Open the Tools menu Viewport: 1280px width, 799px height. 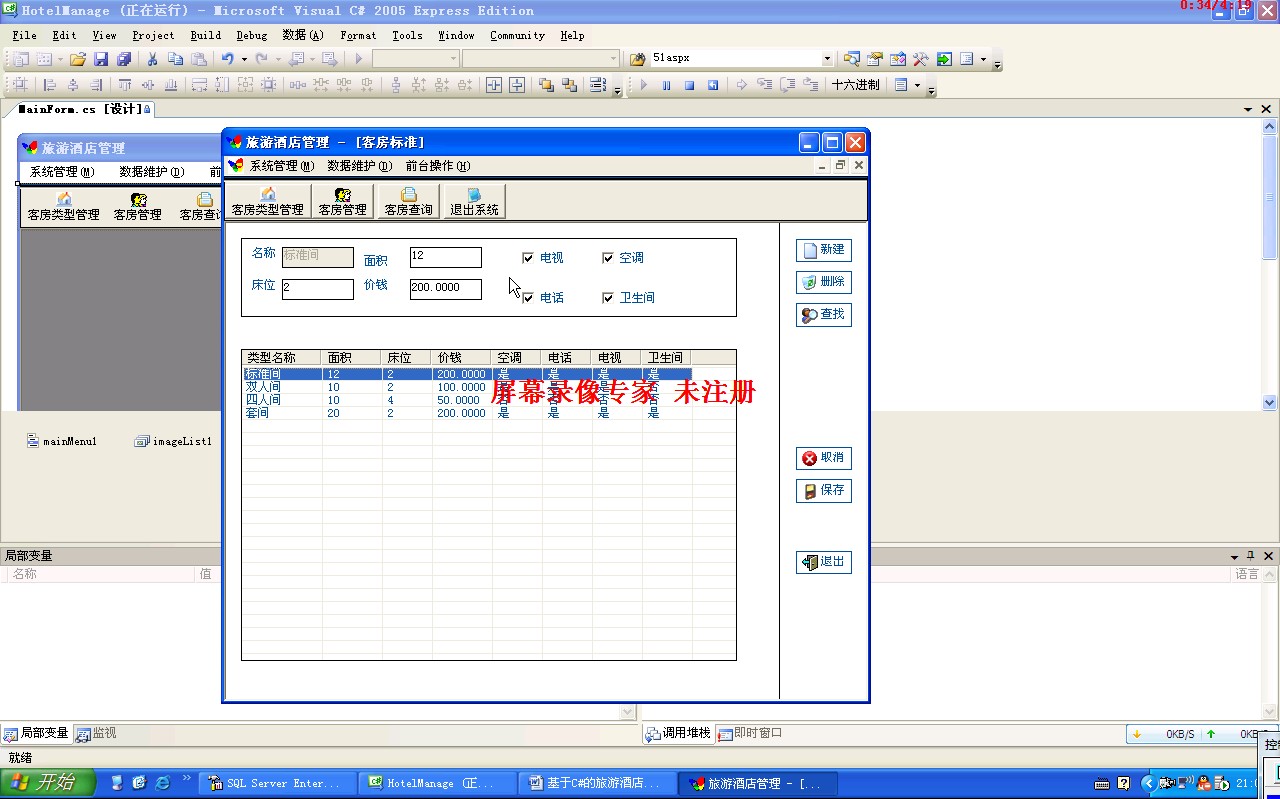(407, 35)
